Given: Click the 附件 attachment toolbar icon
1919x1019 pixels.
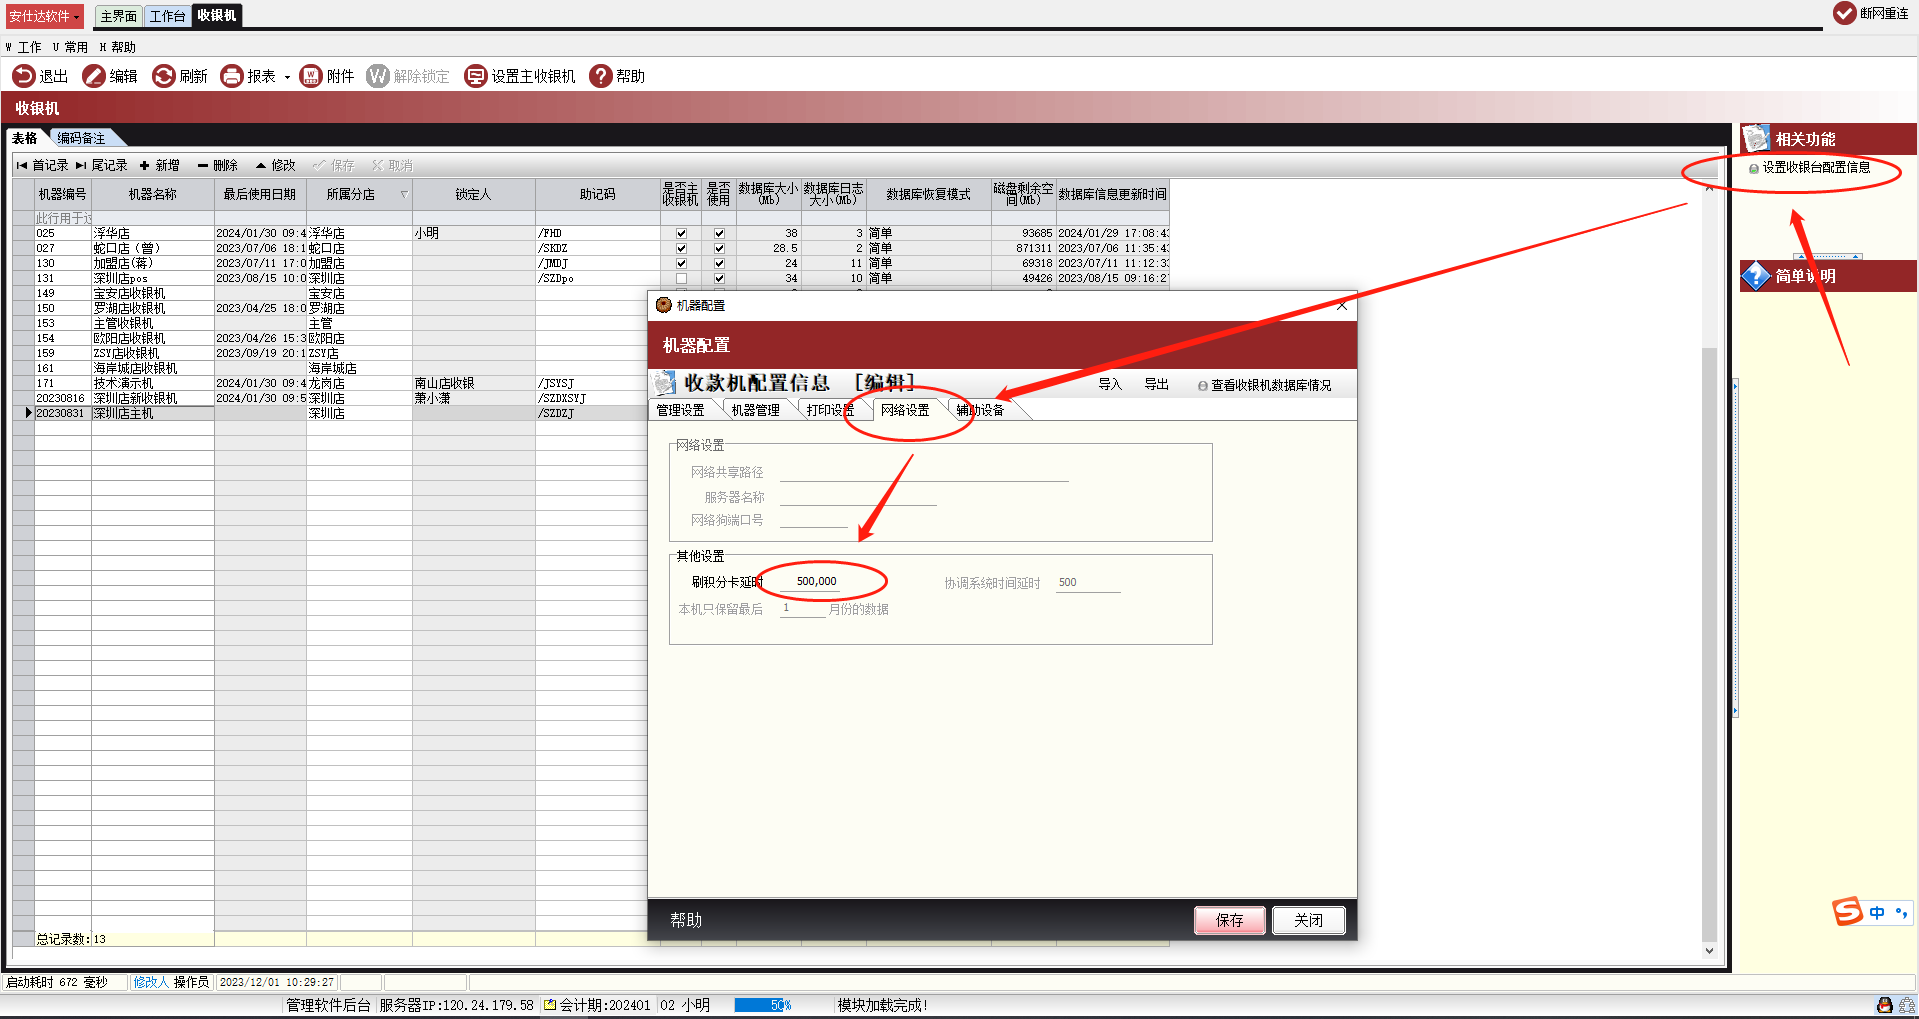Looking at the screenshot, I should tap(311, 76).
